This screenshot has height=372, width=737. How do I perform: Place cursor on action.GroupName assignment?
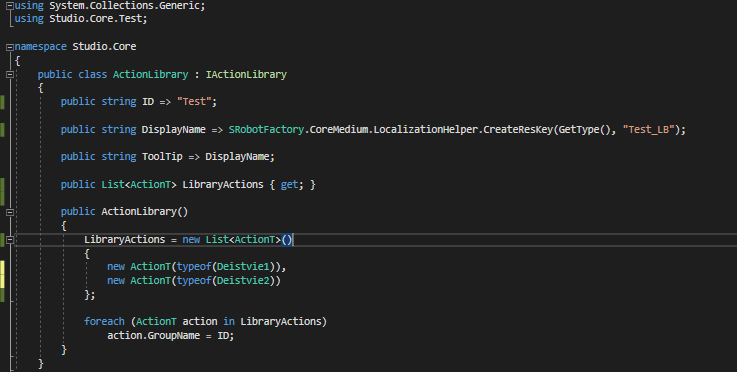point(170,336)
